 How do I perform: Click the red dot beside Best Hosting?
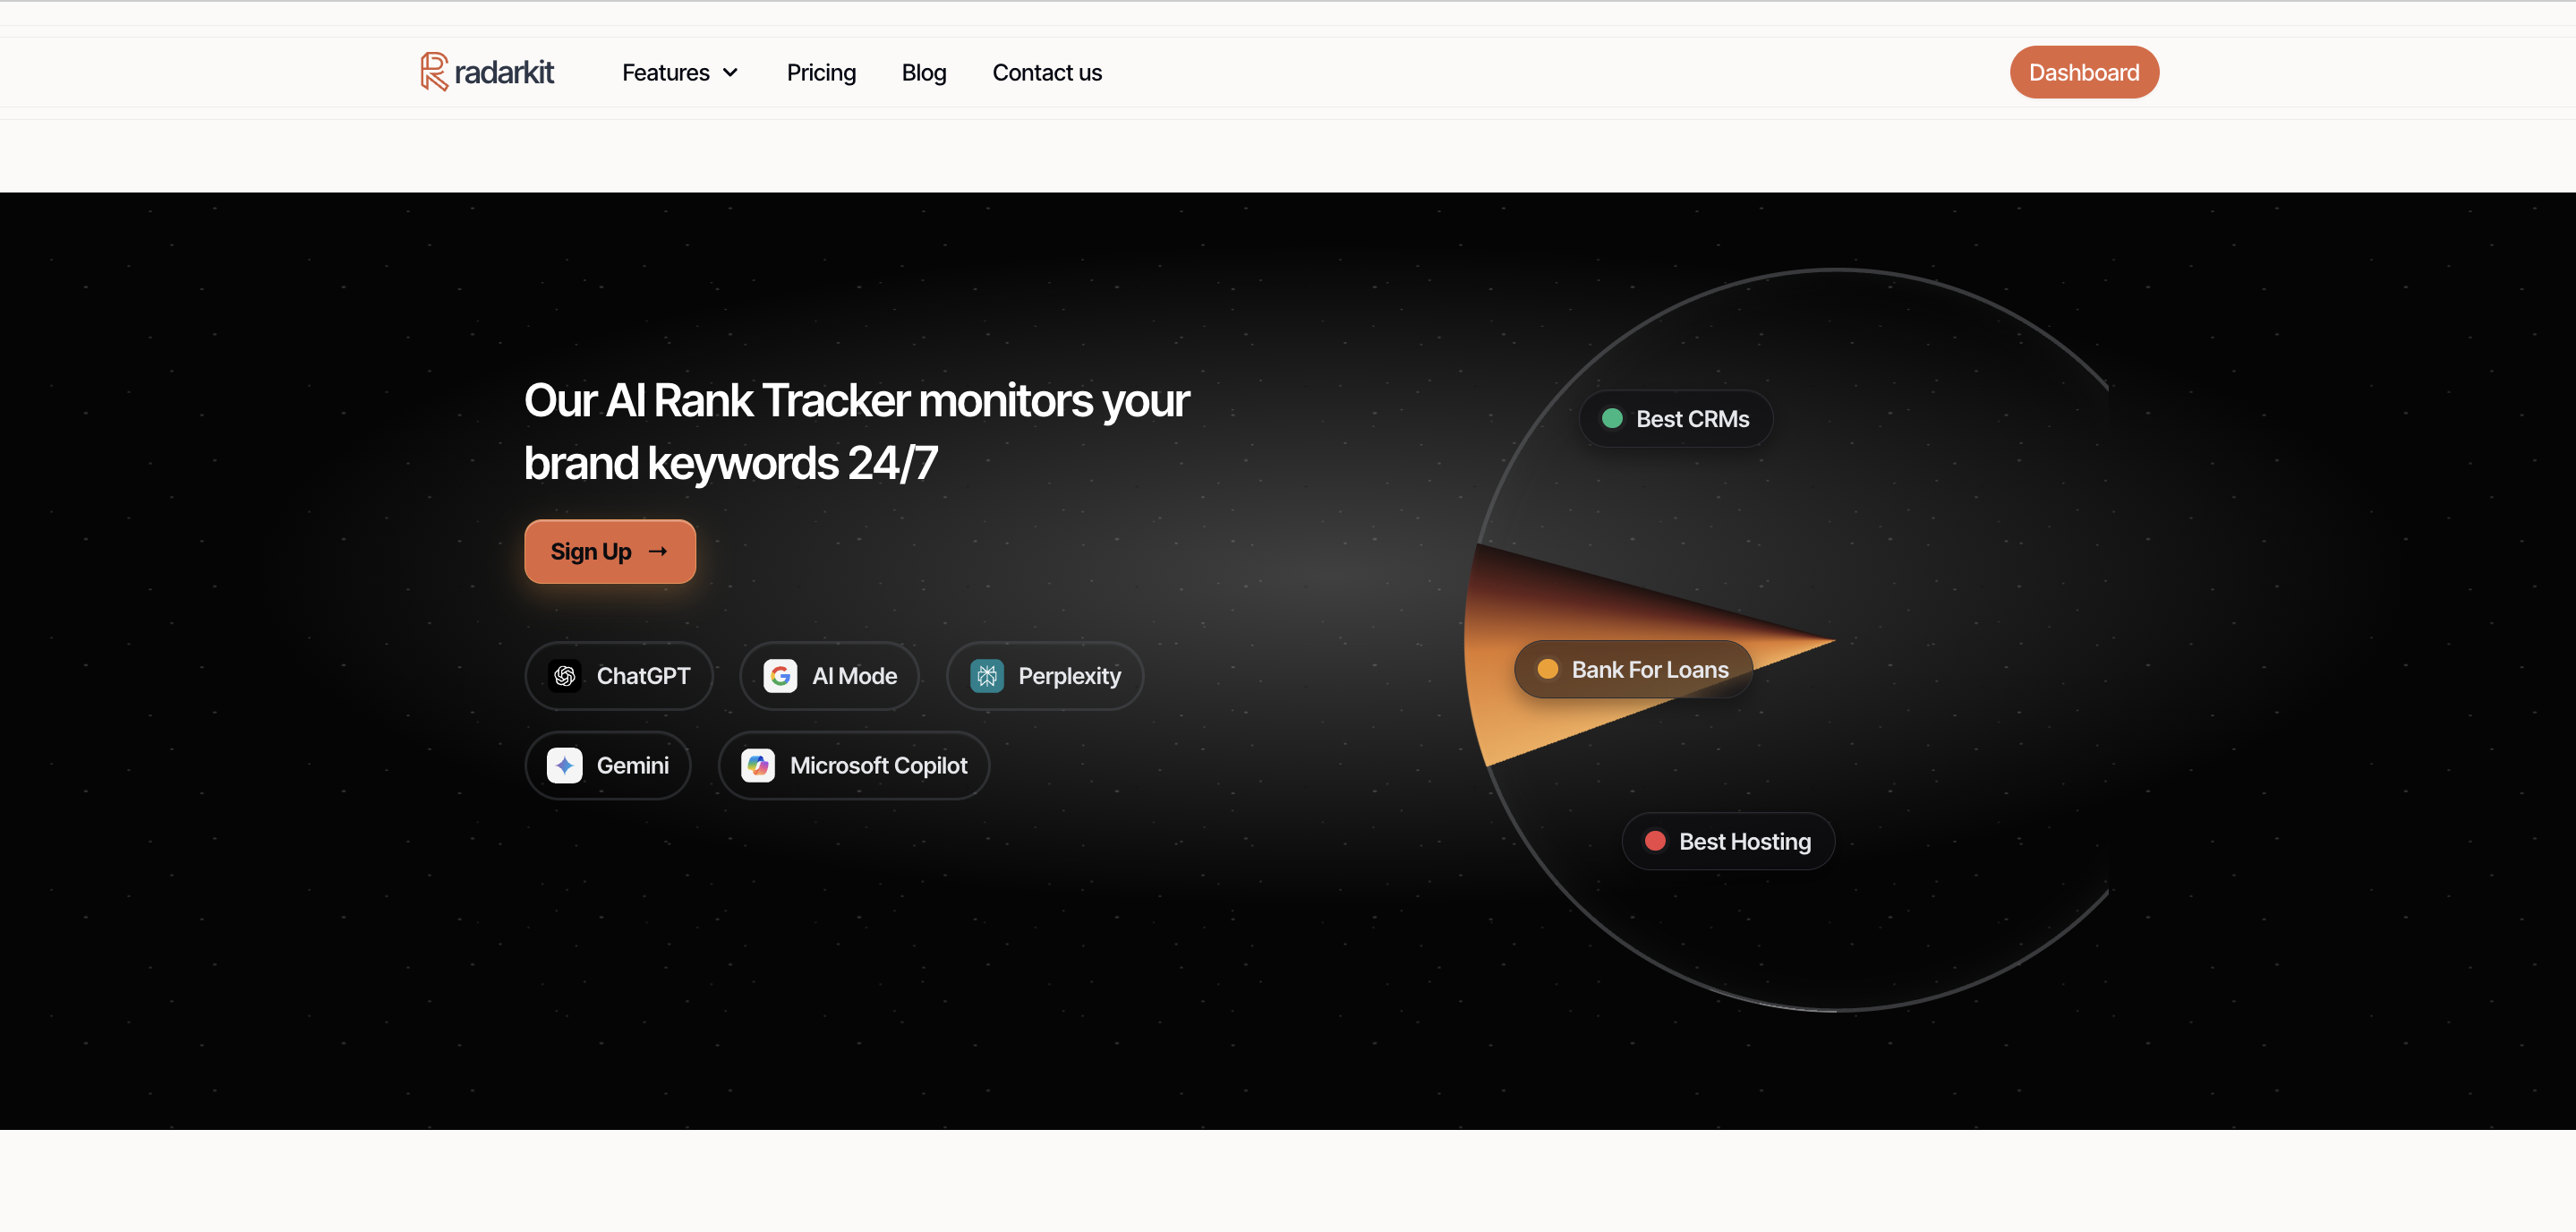[1655, 841]
